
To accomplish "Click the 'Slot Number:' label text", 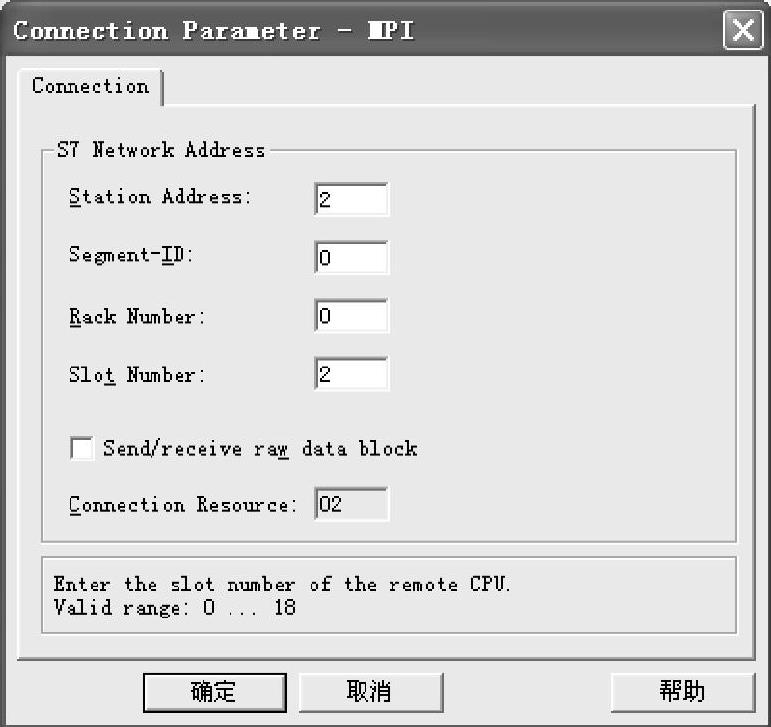I will (137, 375).
